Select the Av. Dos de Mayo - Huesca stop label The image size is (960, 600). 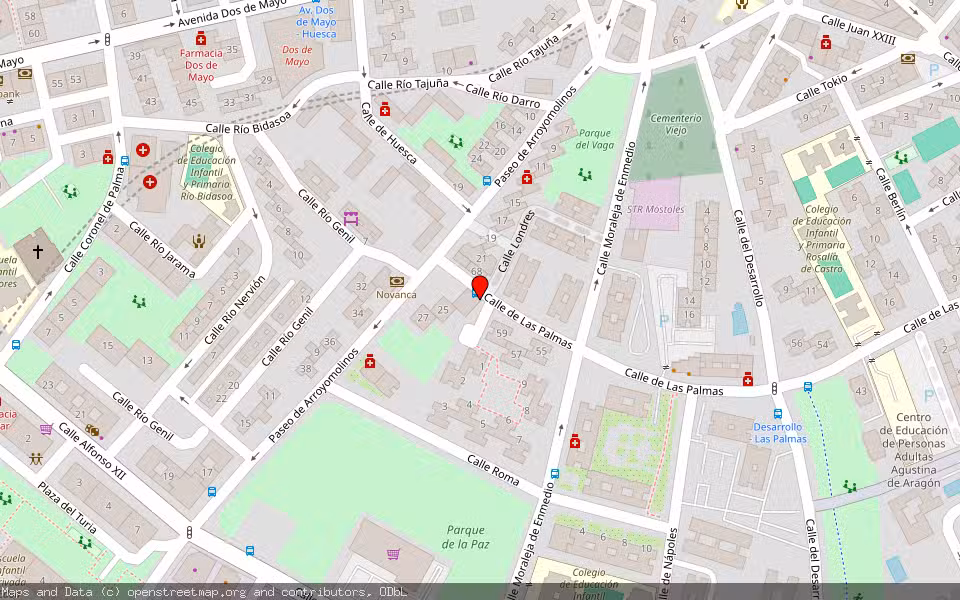coord(316,22)
